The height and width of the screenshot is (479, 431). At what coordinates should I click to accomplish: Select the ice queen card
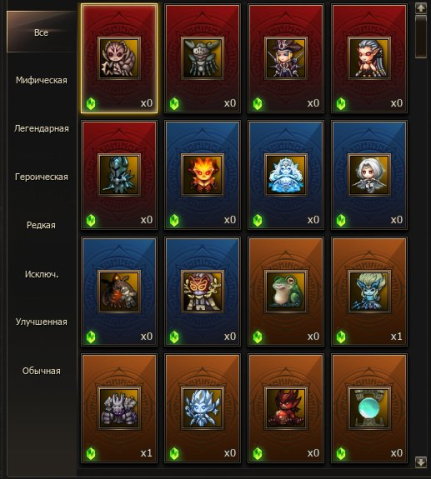pyautogui.click(x=286, y=175)
